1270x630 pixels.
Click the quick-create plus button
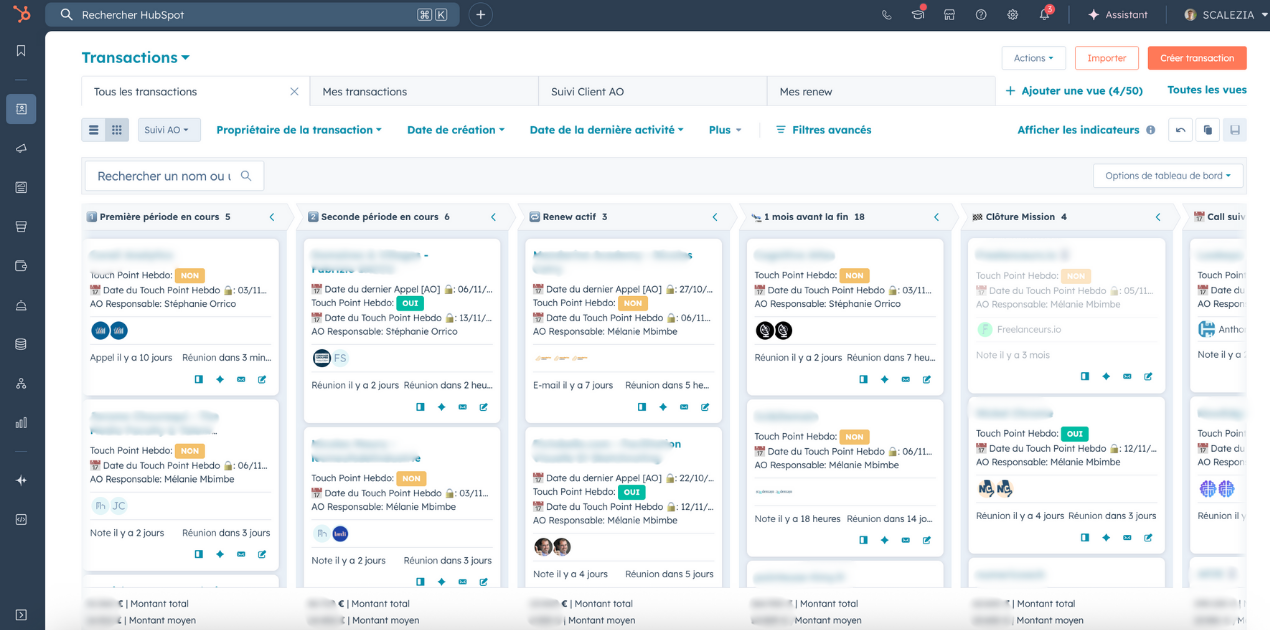click(481, 15)
